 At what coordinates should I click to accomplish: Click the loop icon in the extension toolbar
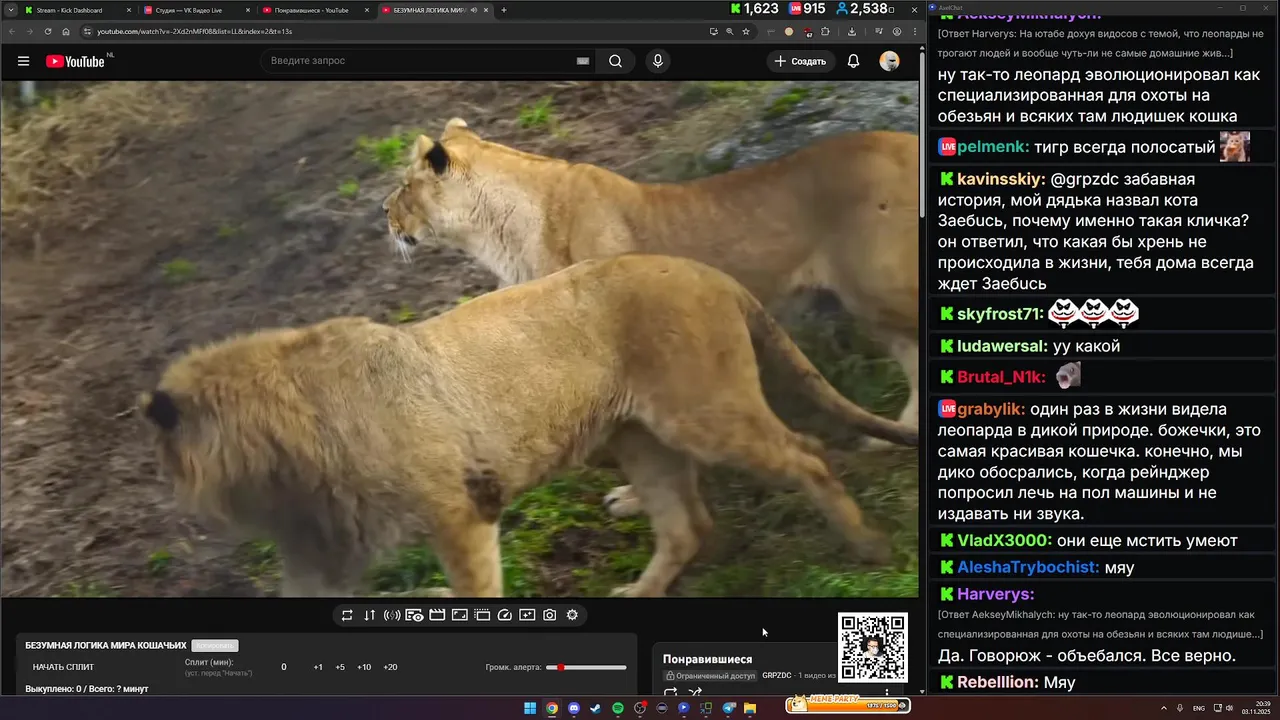(347, 615)
